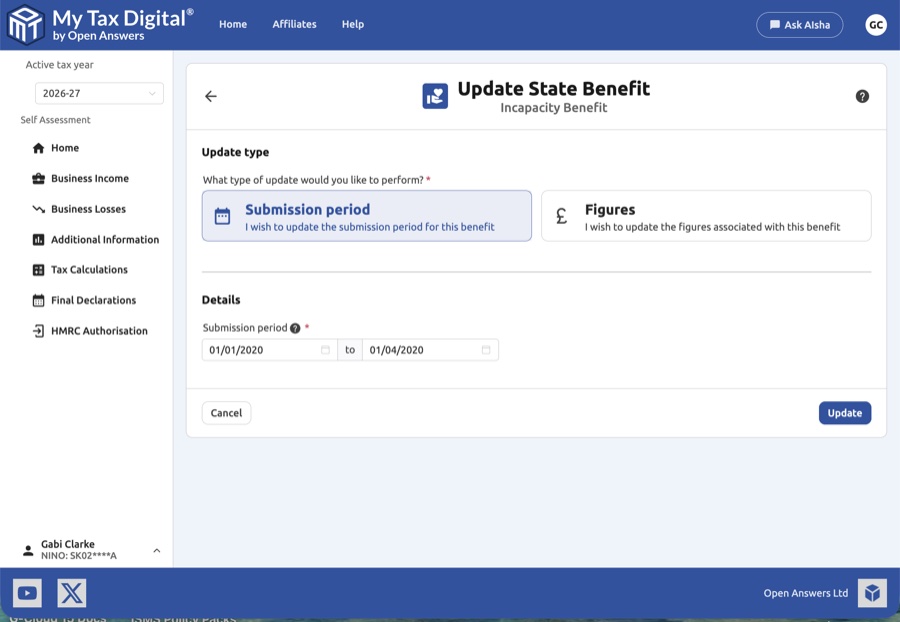Select Business Income in the sidebar
Viewport: 900px width, 622px height.
point(88,178)
